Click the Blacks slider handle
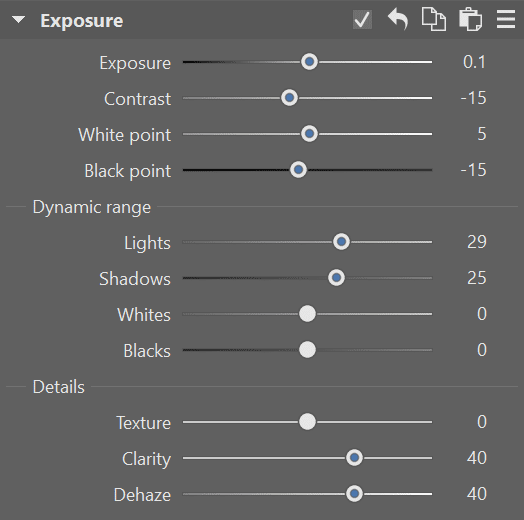524x520 pixels. 307,350
